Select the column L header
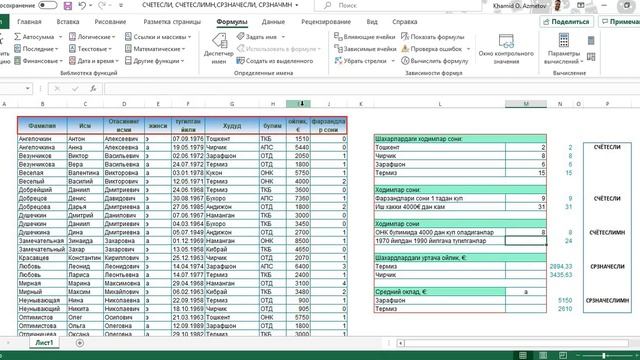 [x=440, y=104]
